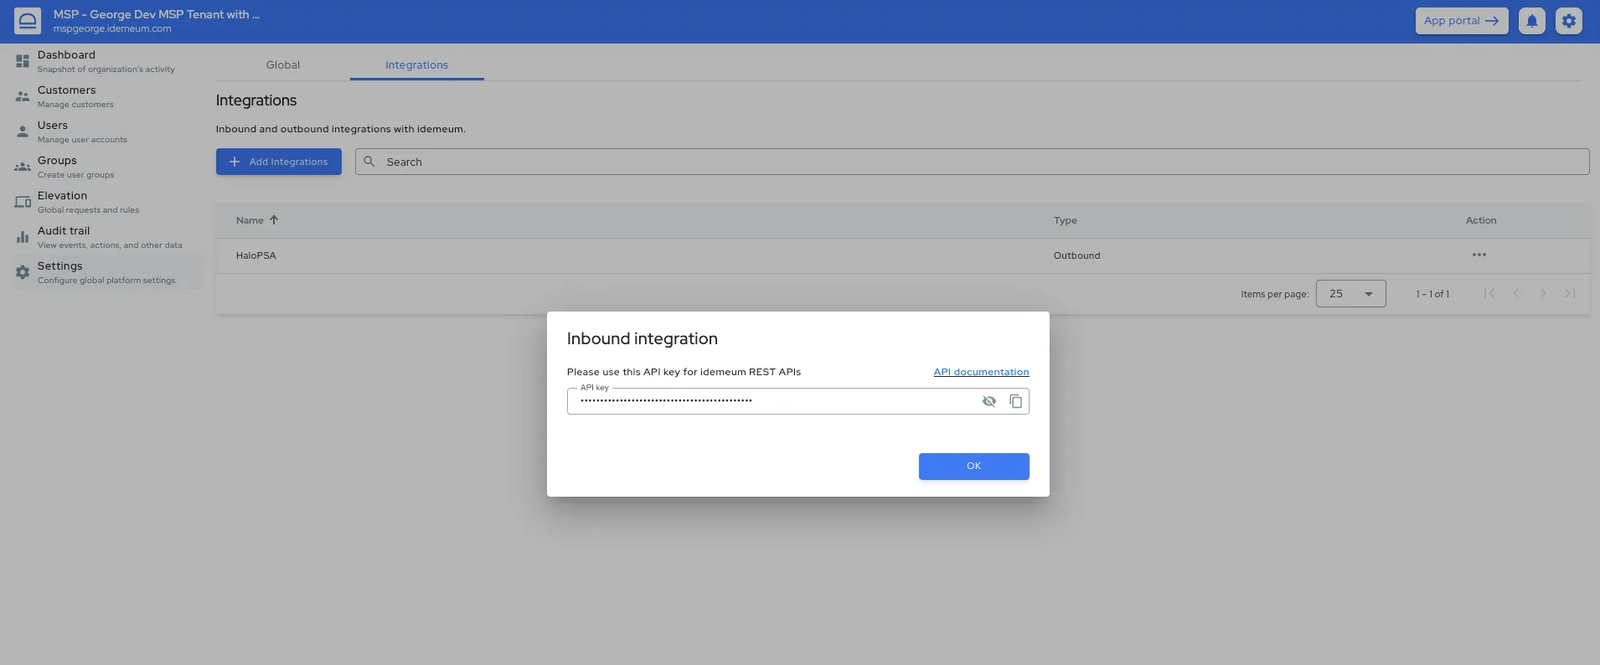Focus the Search integrations field

pyautogui.click(x=972, y=162)
